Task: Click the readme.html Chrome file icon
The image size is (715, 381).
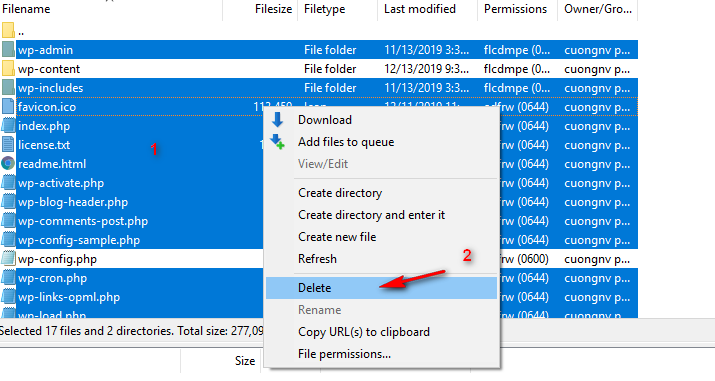Action: click(8, 164)
